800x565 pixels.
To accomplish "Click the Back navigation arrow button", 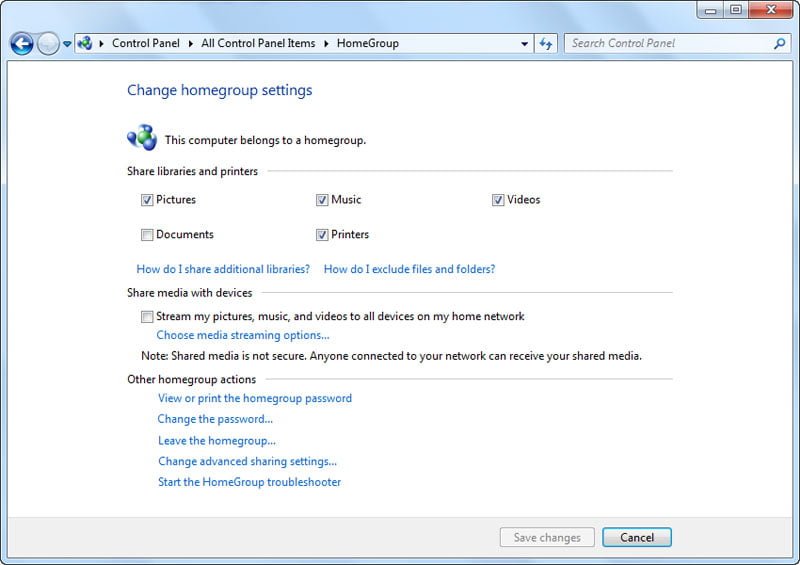I will tap(21, 44).
